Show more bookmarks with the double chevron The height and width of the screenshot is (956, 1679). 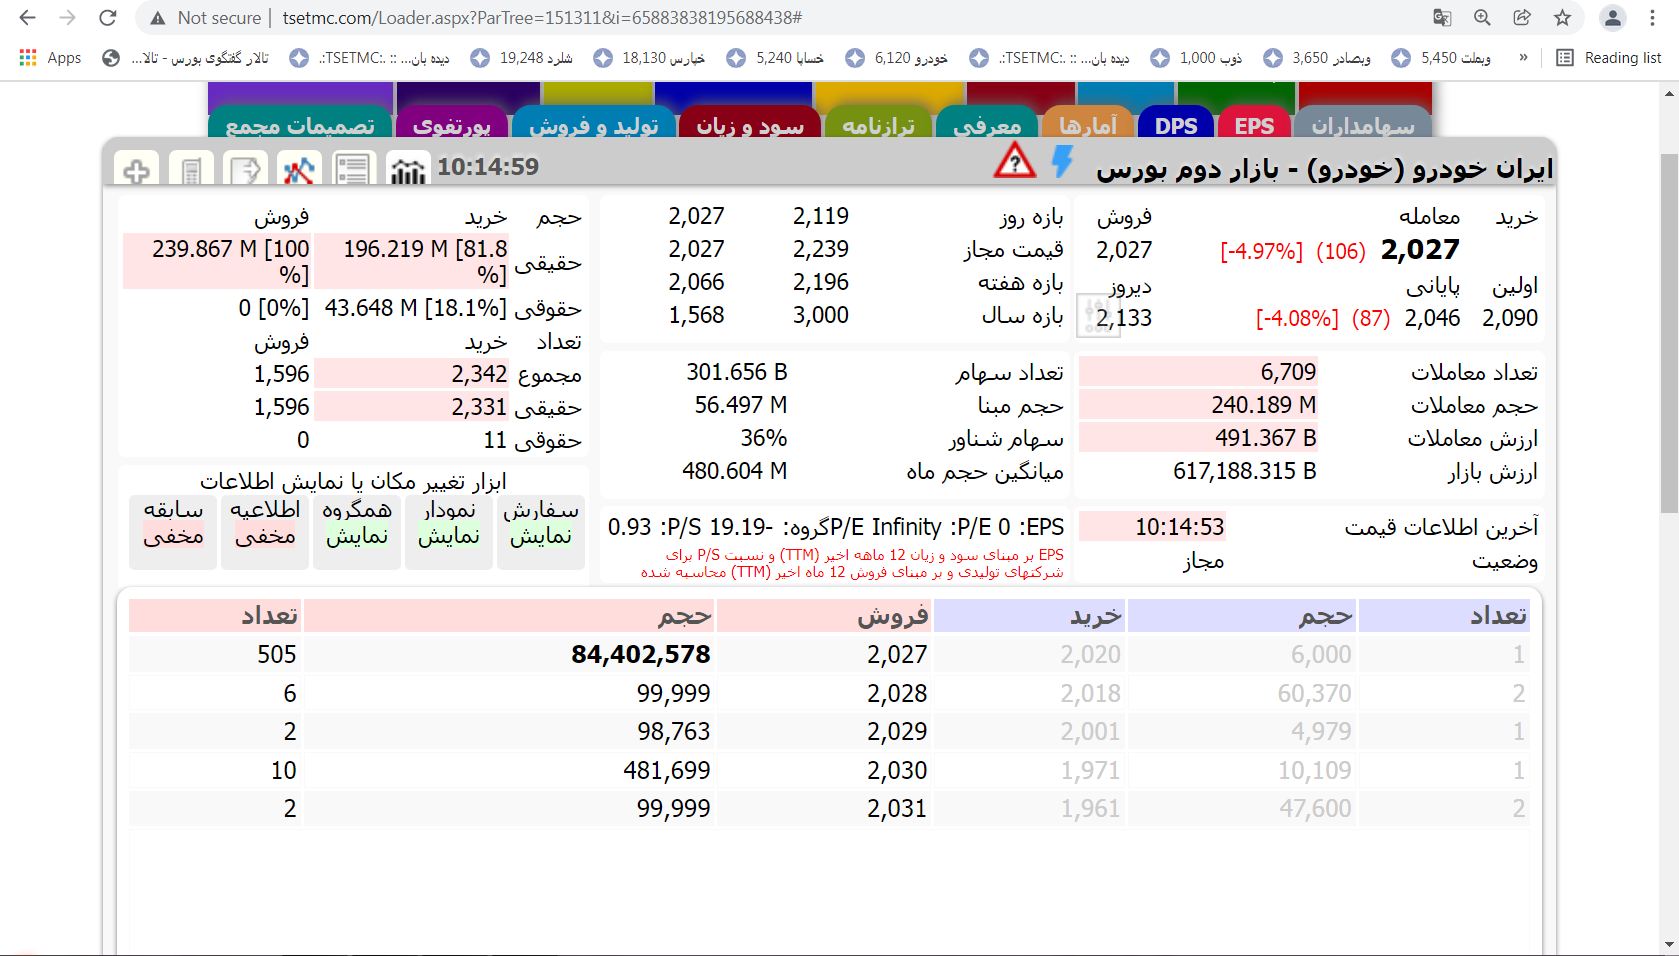click(1523, 58)
